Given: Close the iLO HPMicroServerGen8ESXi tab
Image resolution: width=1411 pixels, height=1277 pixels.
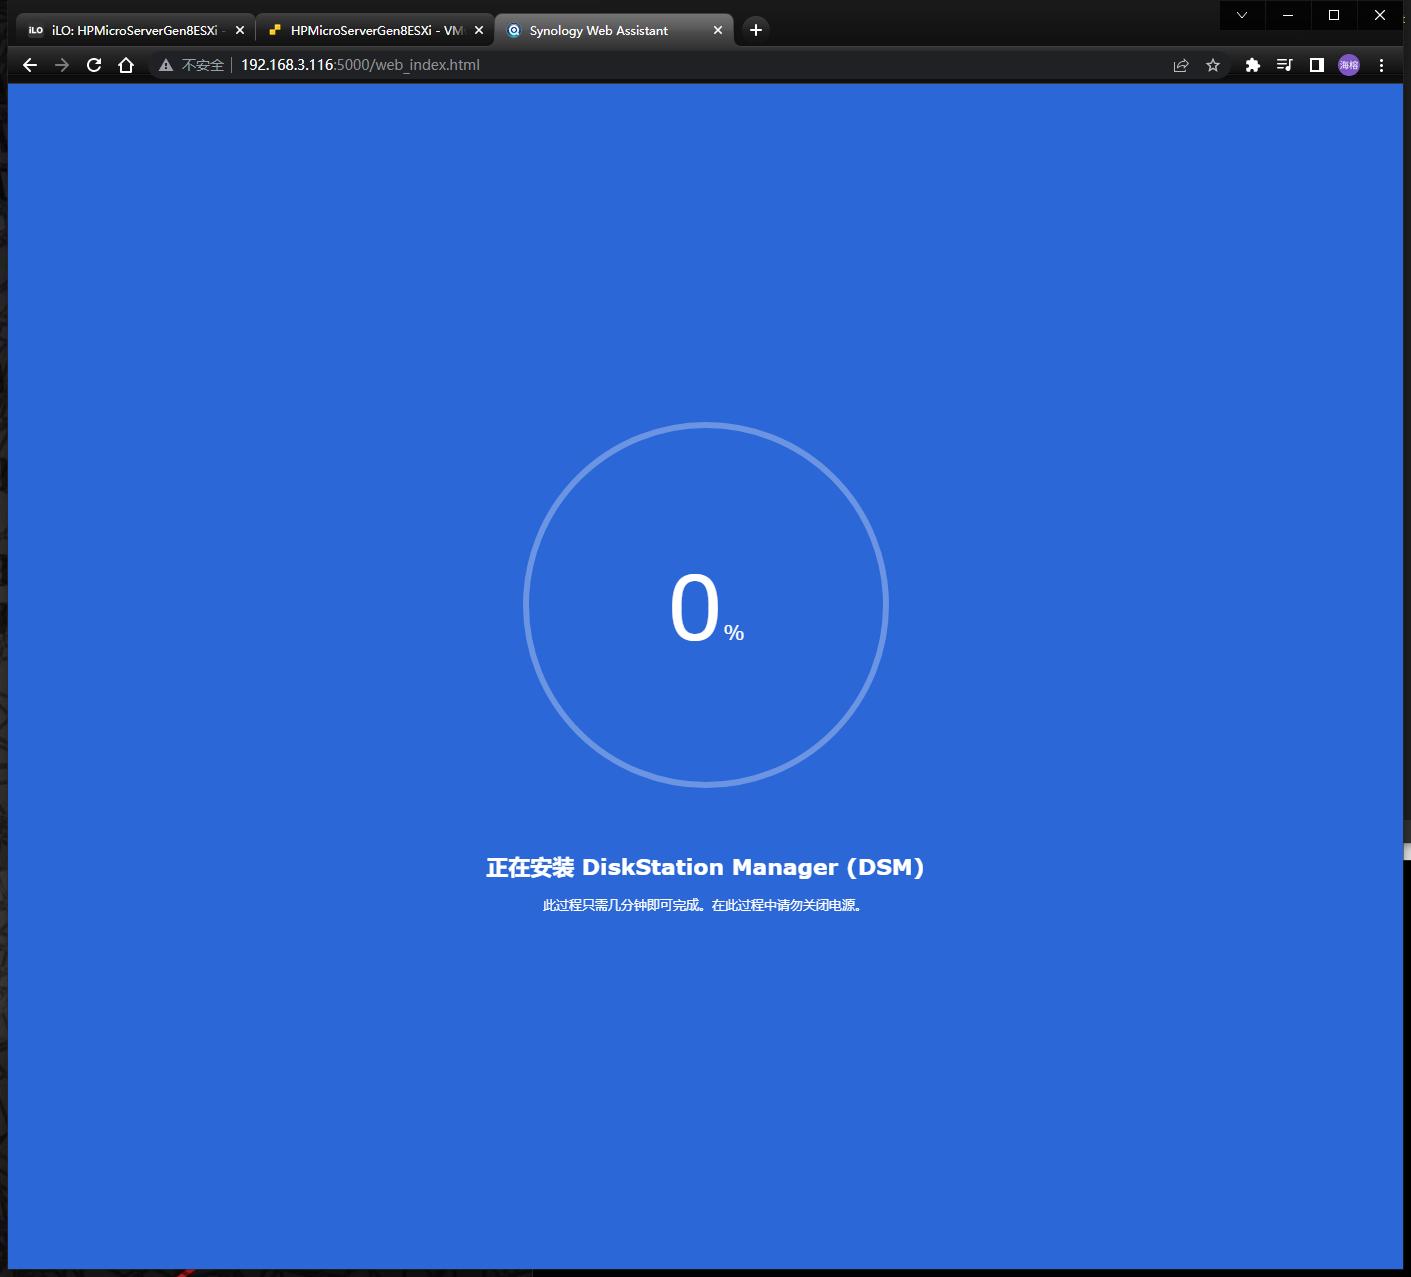Looking at the screenshot, I should click(x=240, y=30).
